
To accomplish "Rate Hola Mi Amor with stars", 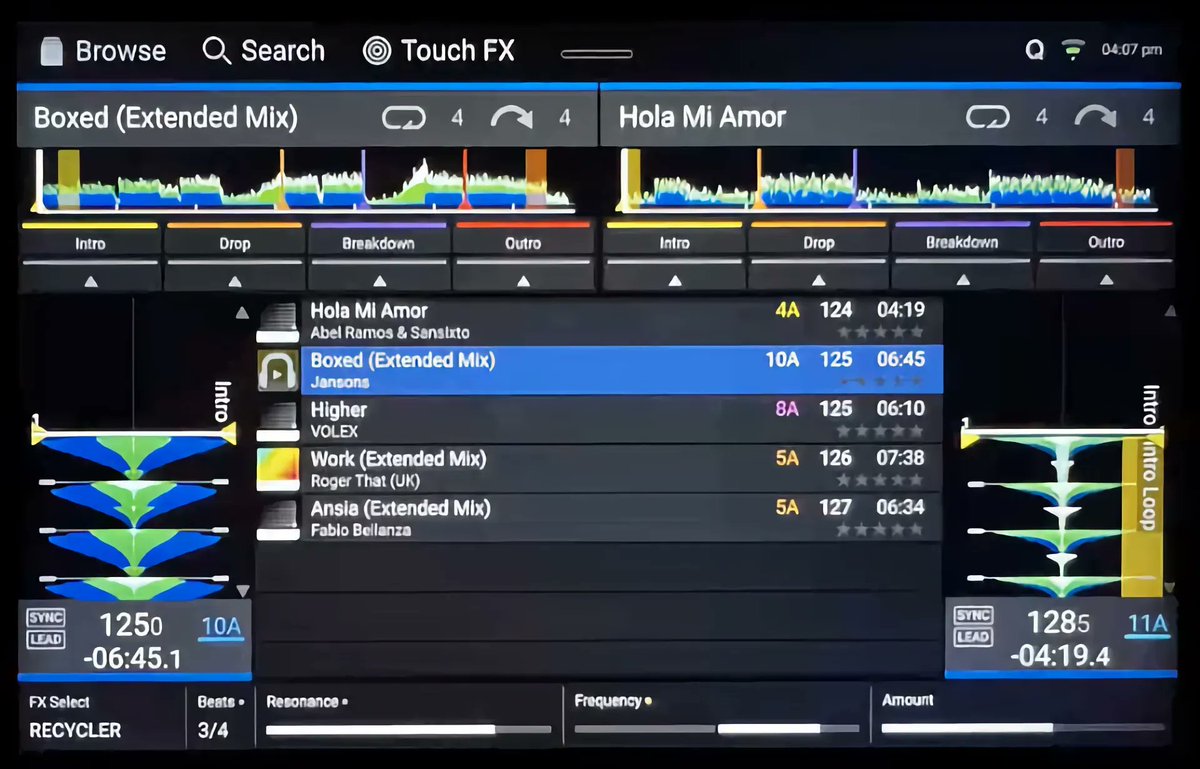I will click(880, 332).
